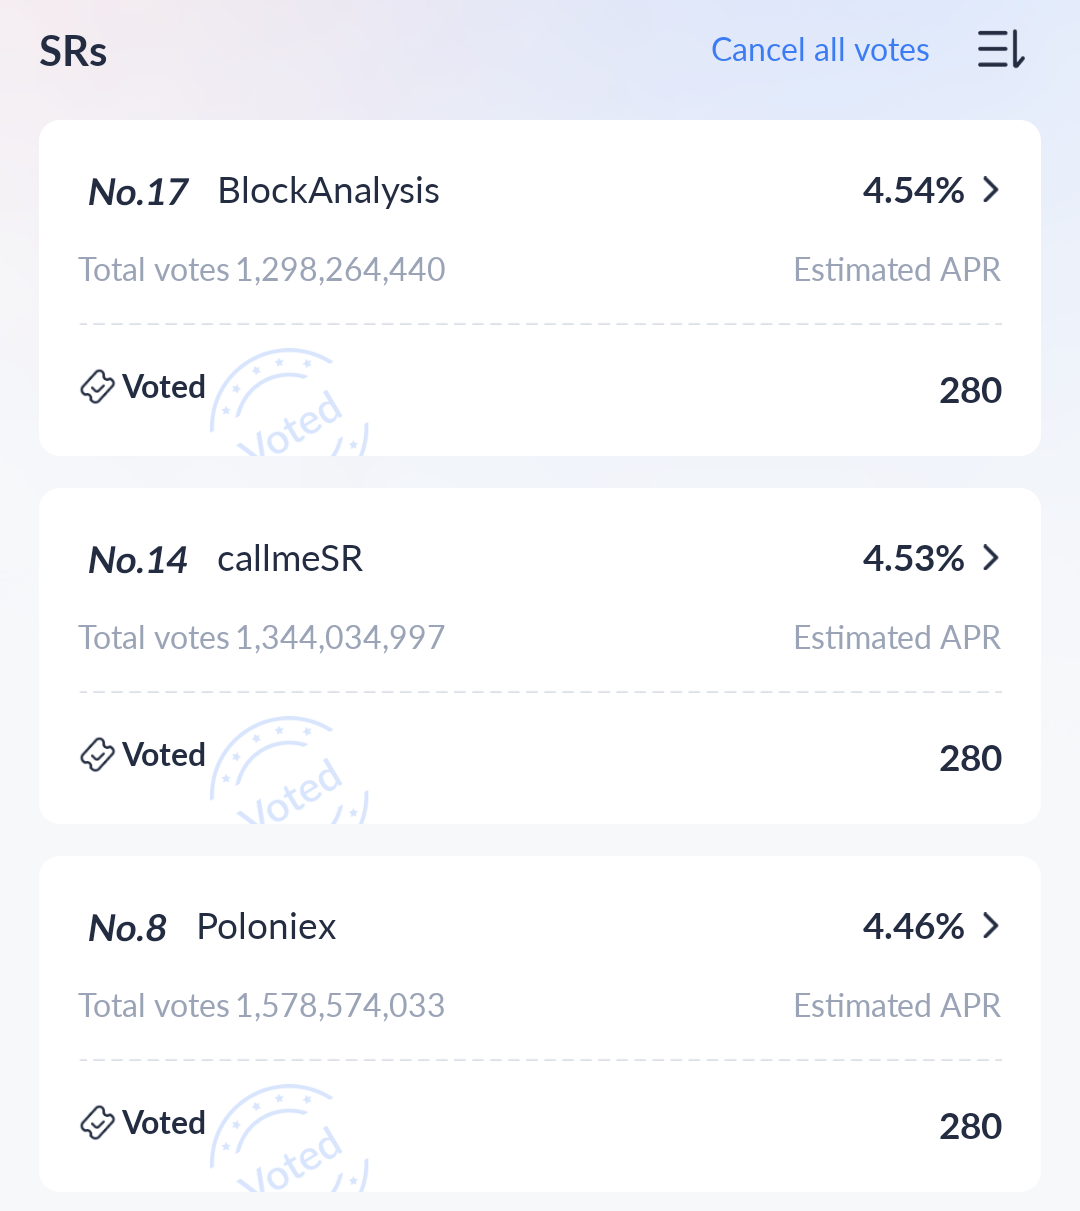The height and width of the screenshot is (1211, 1080).
Task: Open Poloniex details via chevron arrow
Action: (991, 926)
